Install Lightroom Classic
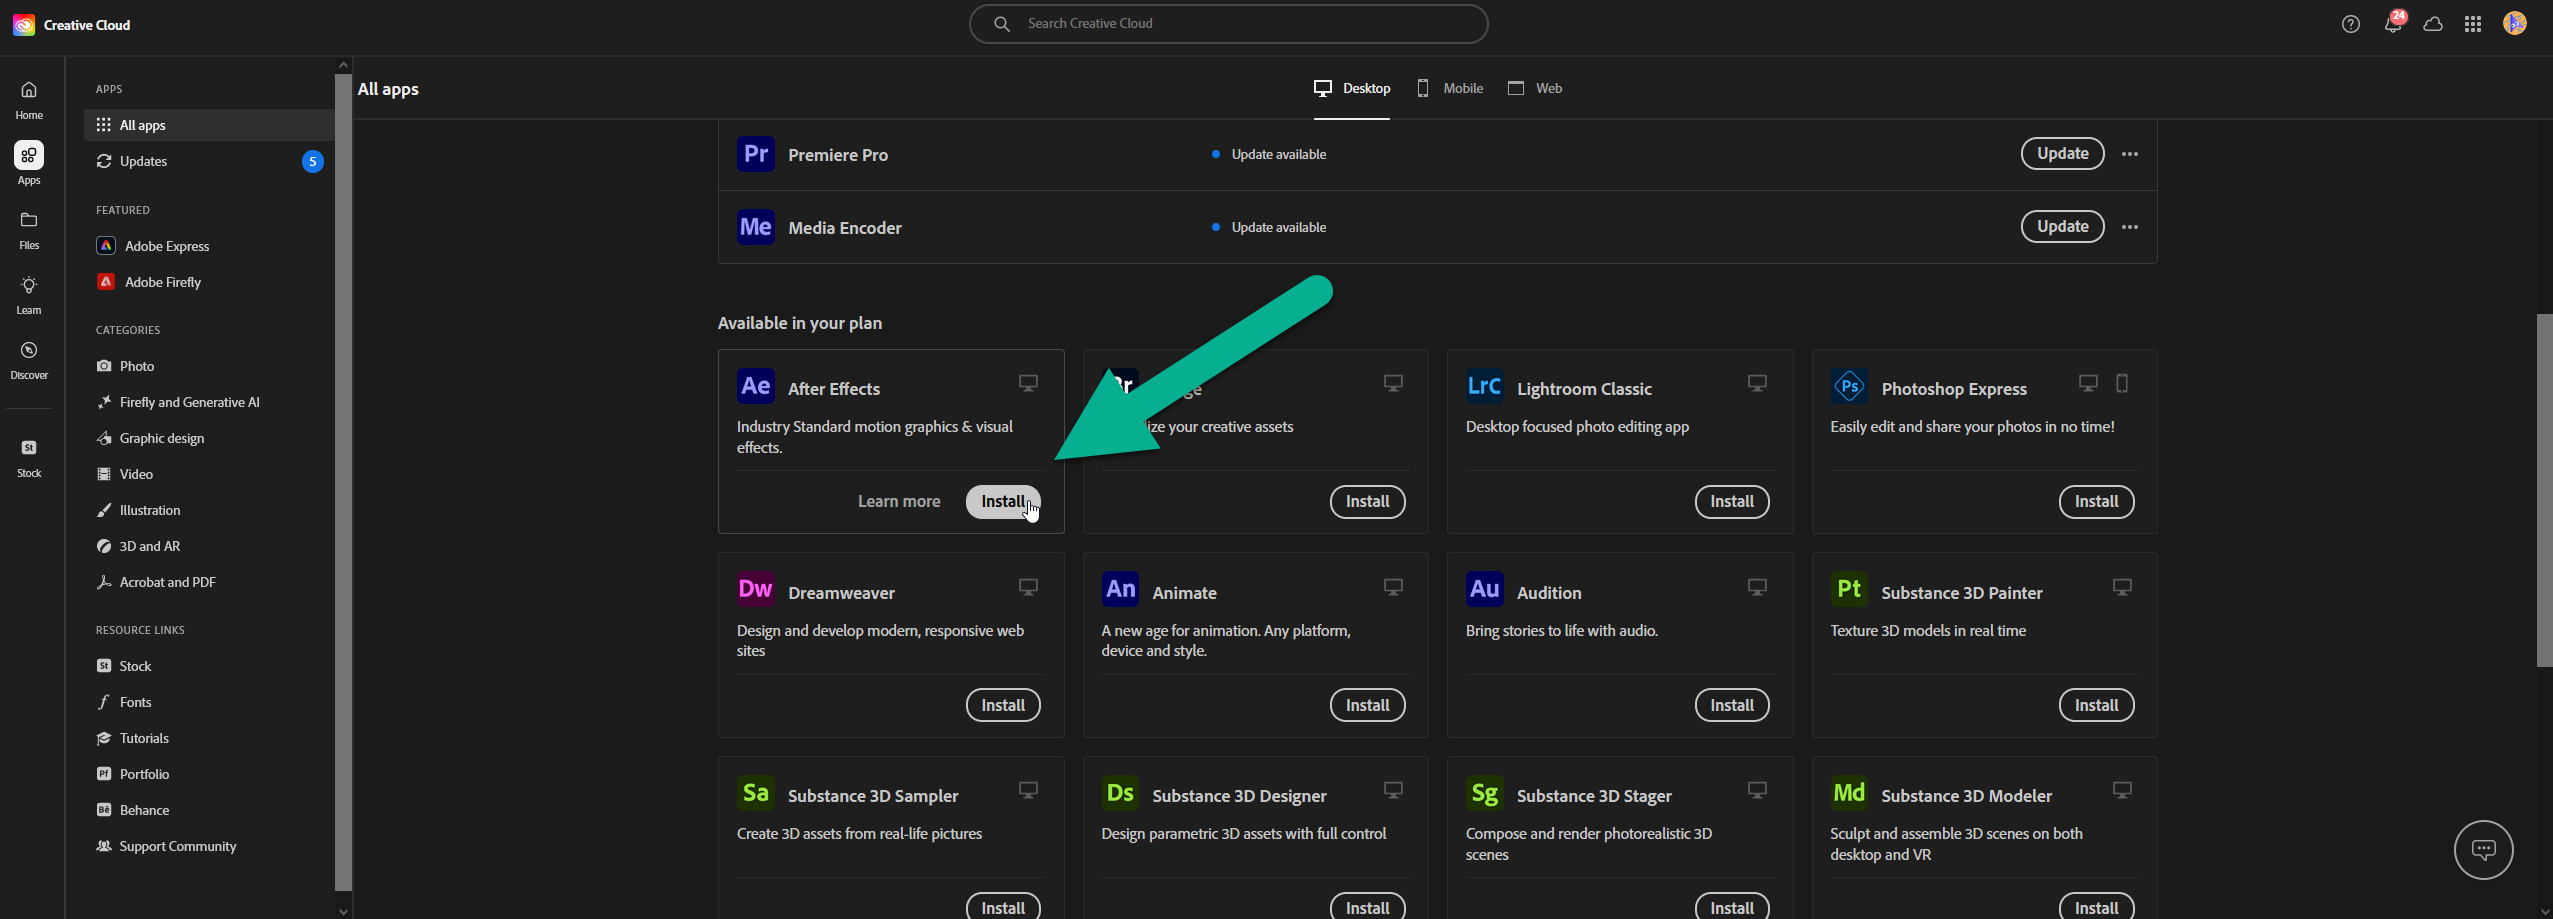2553x919 pixels. [1732, 502]
